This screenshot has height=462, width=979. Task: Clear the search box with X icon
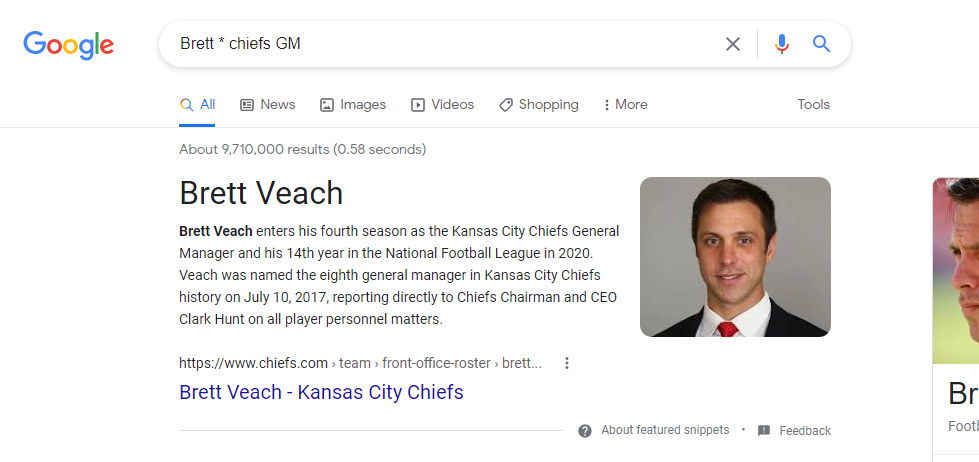click(x=733, y=44)
